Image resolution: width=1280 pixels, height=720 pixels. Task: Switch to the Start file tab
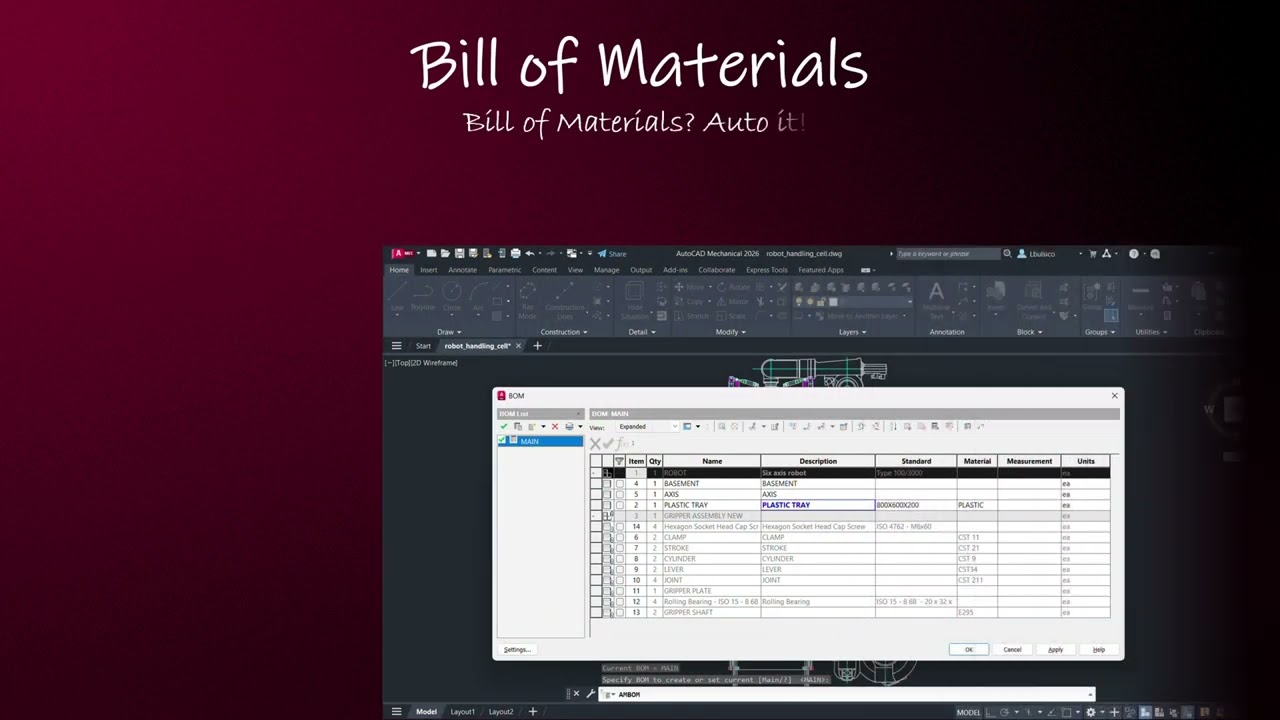(423, 346)
